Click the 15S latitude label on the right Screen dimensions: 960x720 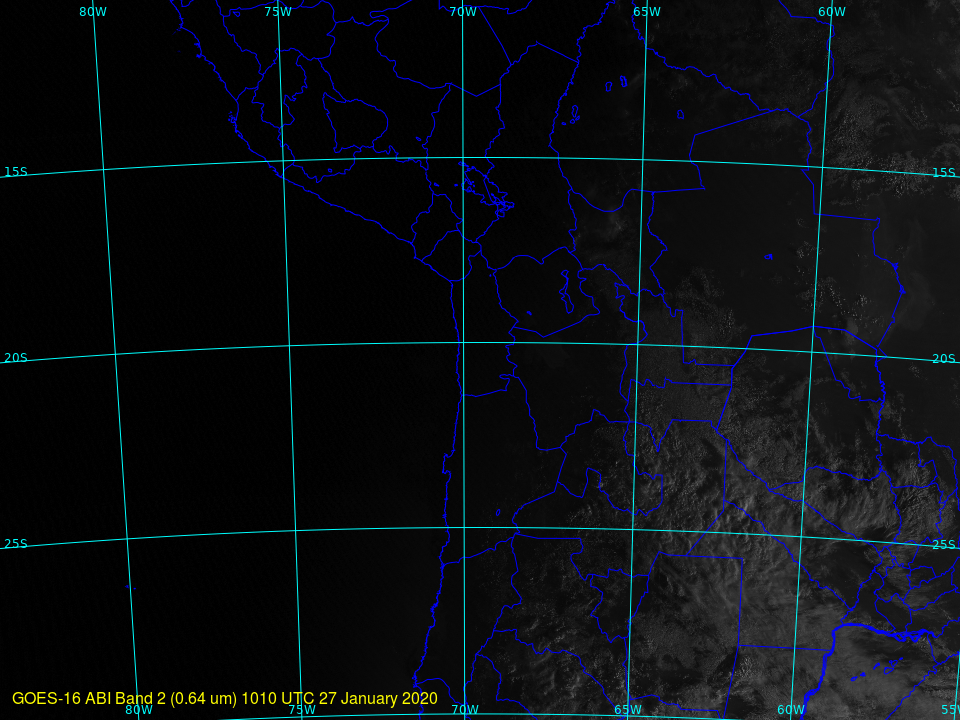click(x=943, y=173)
